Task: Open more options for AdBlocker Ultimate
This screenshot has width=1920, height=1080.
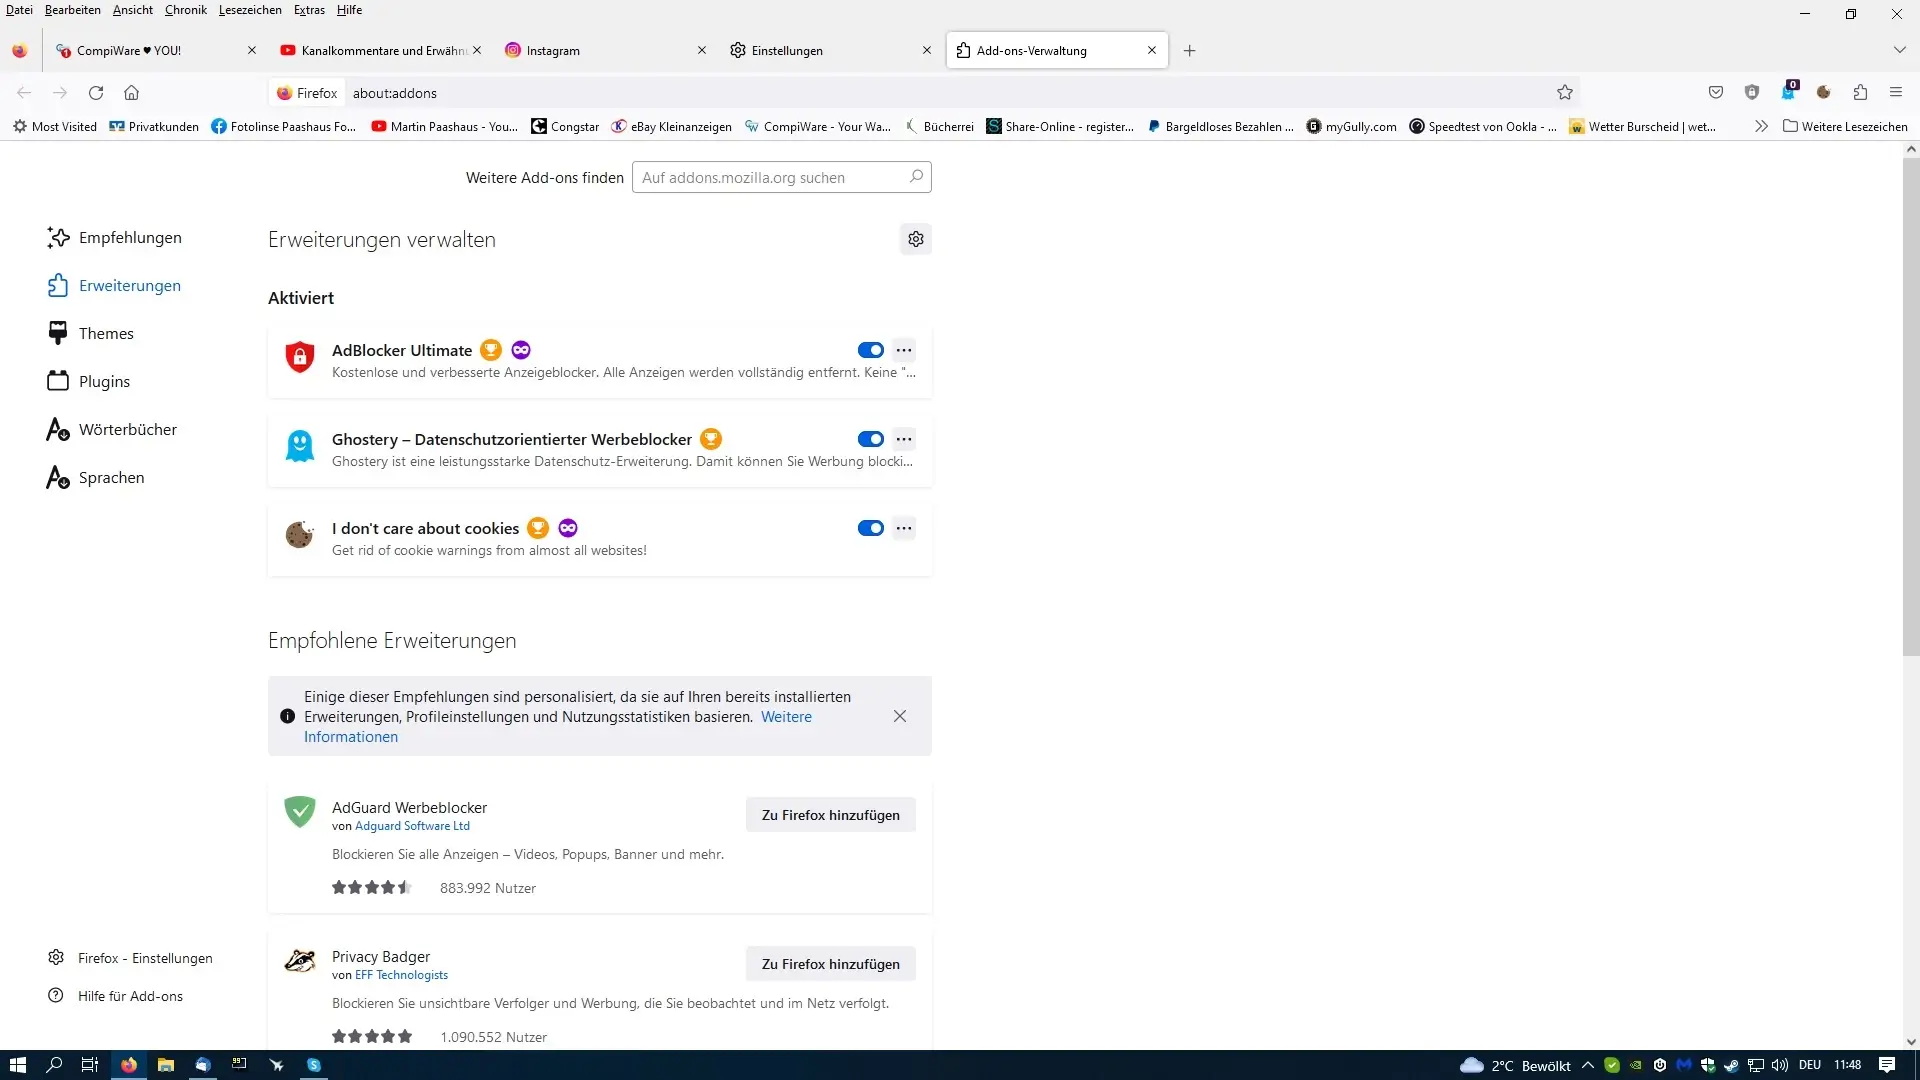Action: pyautogui.click(x=904, y=350)
